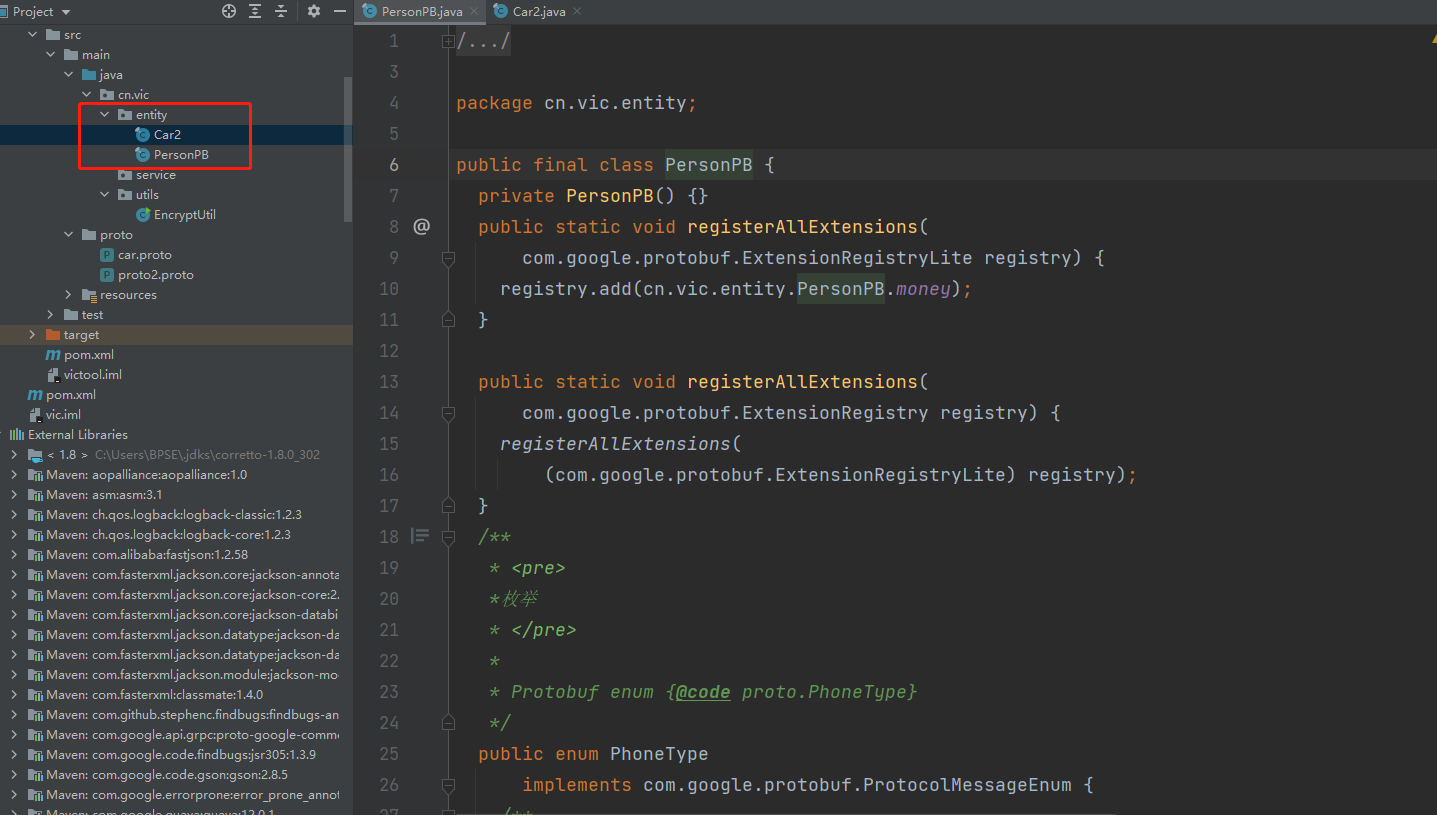Fold the Javadoc comment at line 18
This screenshot has width=1437, height=815.
click(x=448, y=537)
